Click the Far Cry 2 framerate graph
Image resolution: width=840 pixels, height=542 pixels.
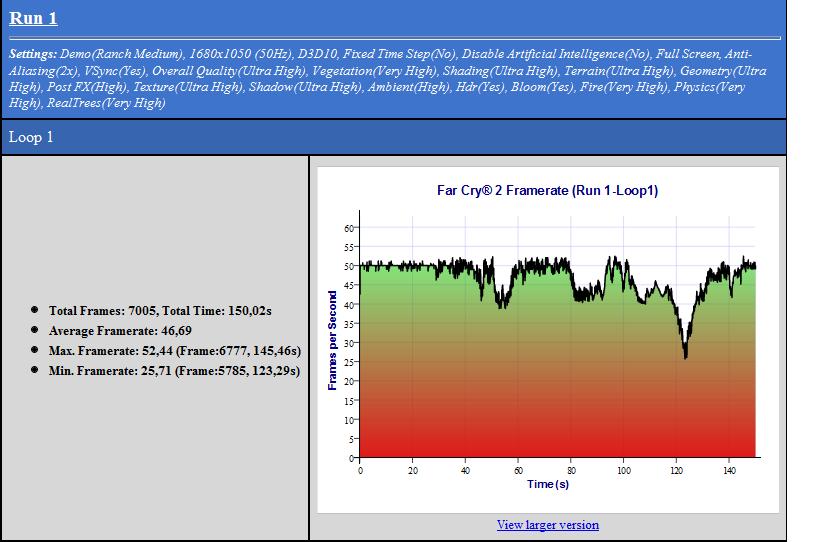click(548, 340)
